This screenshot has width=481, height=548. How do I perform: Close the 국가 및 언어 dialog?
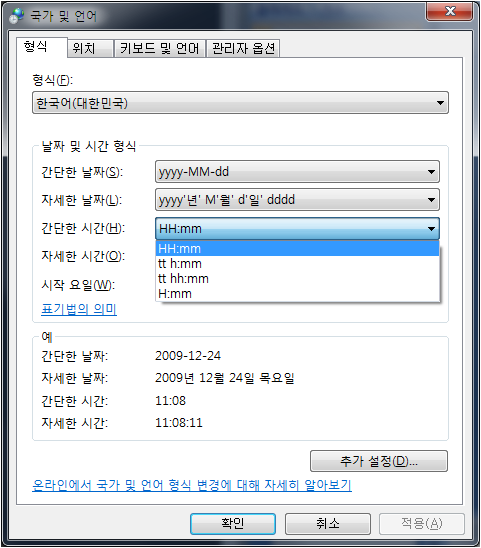(x=450, y=12)
